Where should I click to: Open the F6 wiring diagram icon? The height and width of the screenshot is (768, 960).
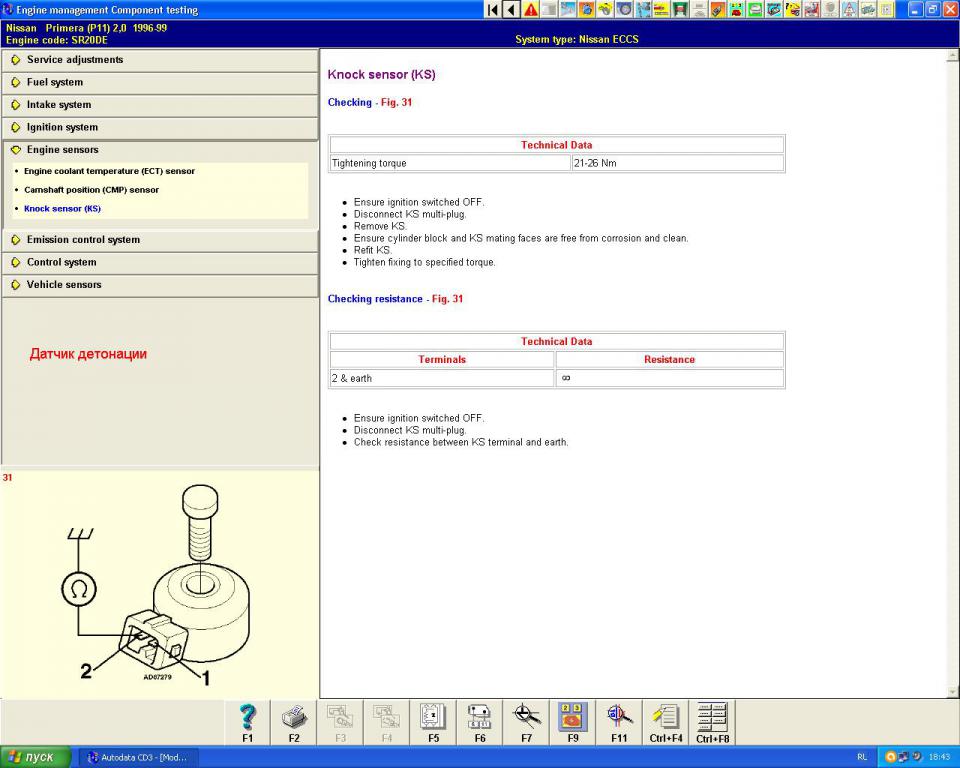pyautogui.click(x=480, y=723)
